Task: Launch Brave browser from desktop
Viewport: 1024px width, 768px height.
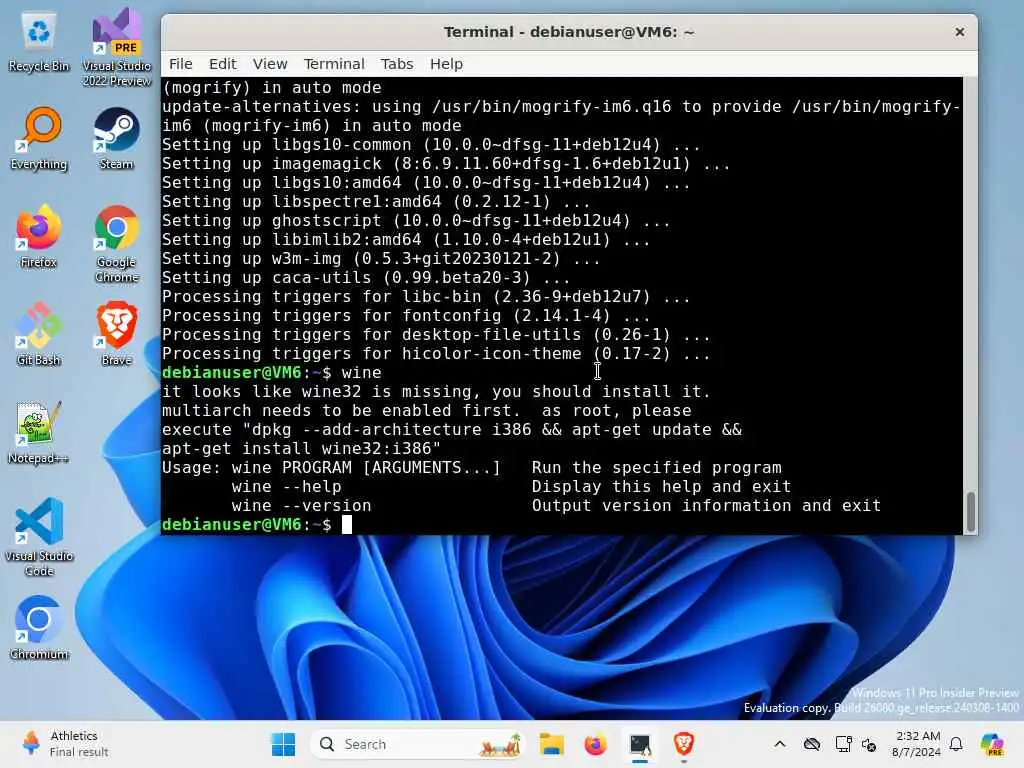Action: coord(117,334)
